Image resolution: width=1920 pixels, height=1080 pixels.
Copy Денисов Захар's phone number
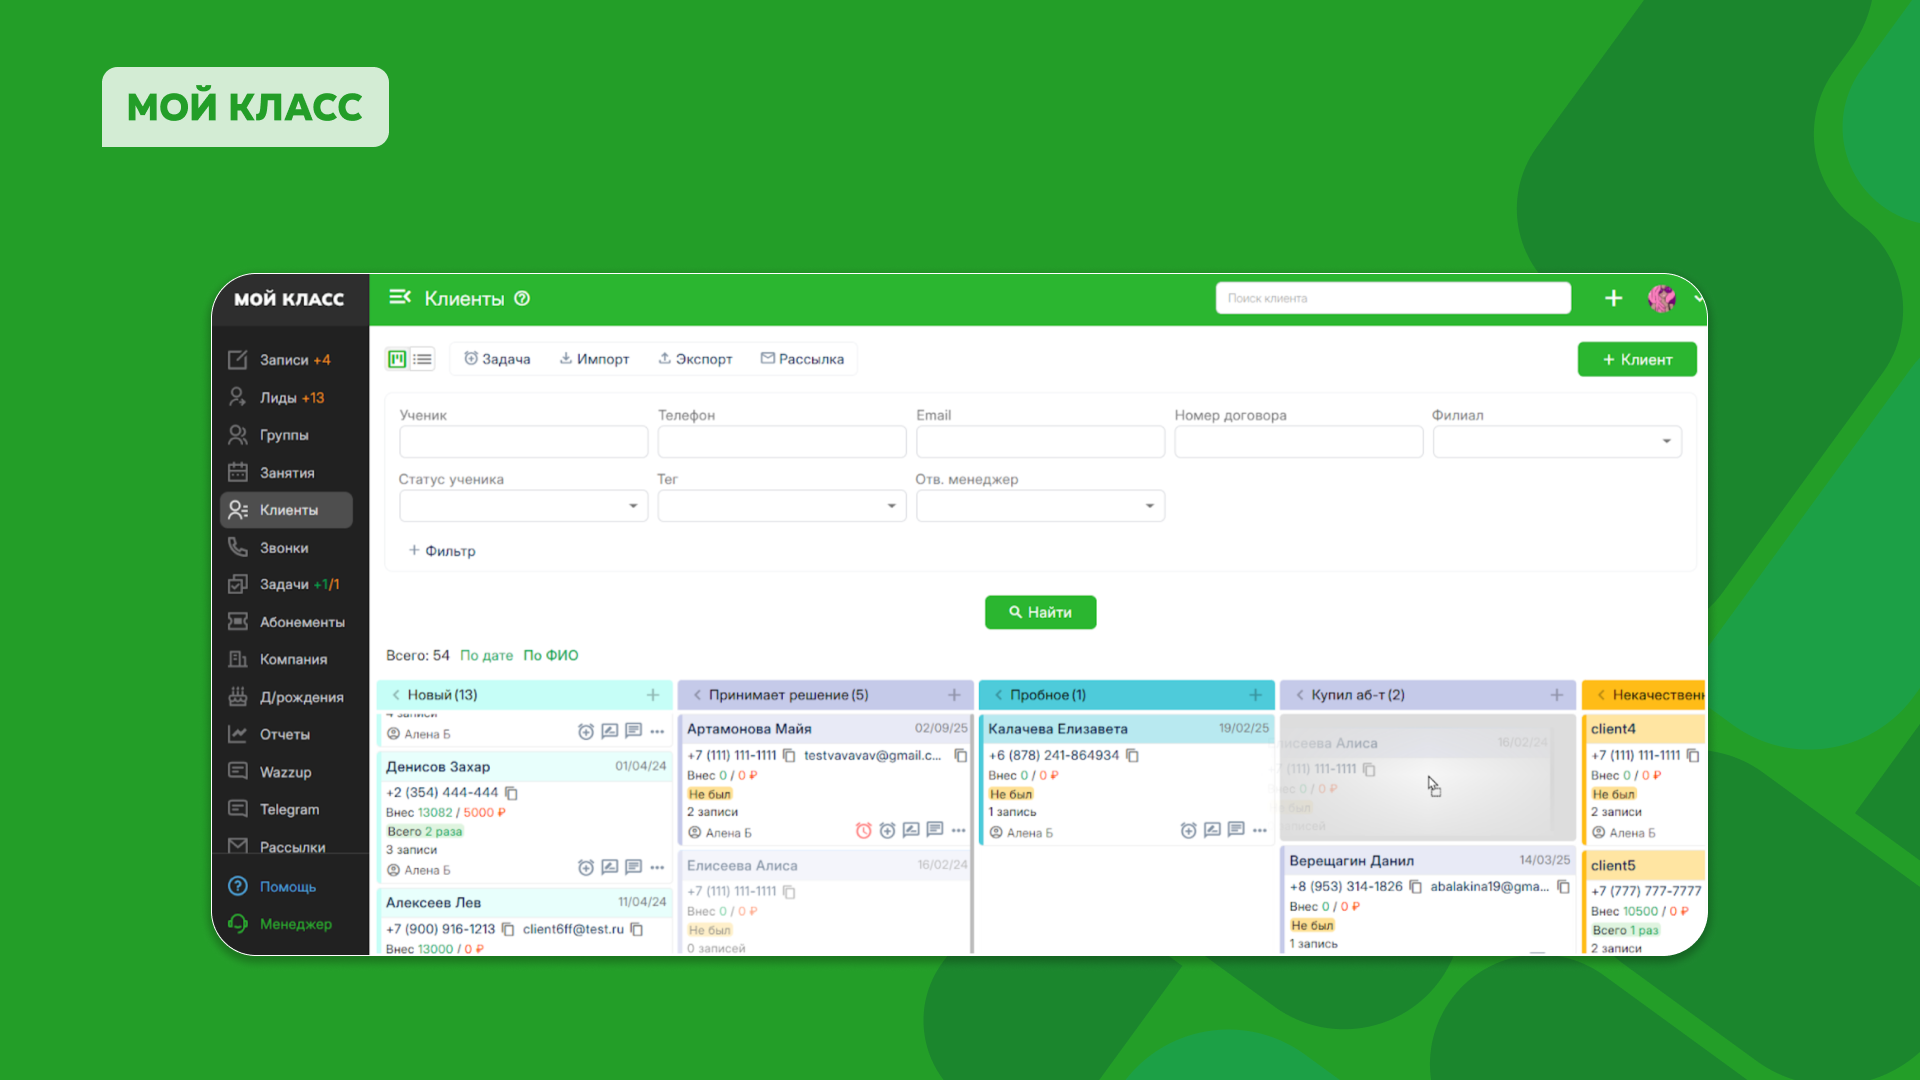pyautogui.click(x=513, y=793)
